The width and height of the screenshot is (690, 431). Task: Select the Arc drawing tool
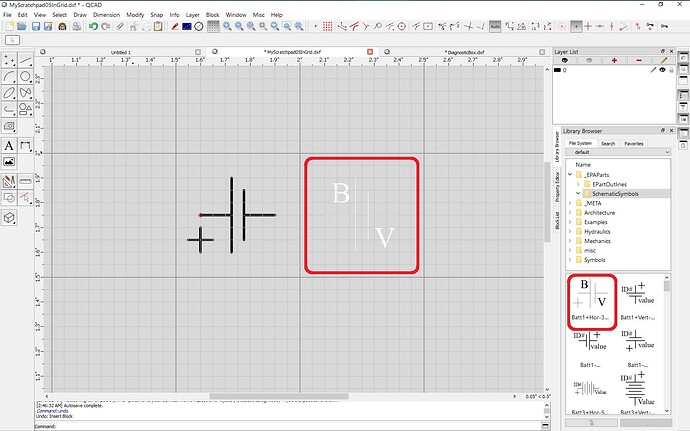[x=9, y=77]
